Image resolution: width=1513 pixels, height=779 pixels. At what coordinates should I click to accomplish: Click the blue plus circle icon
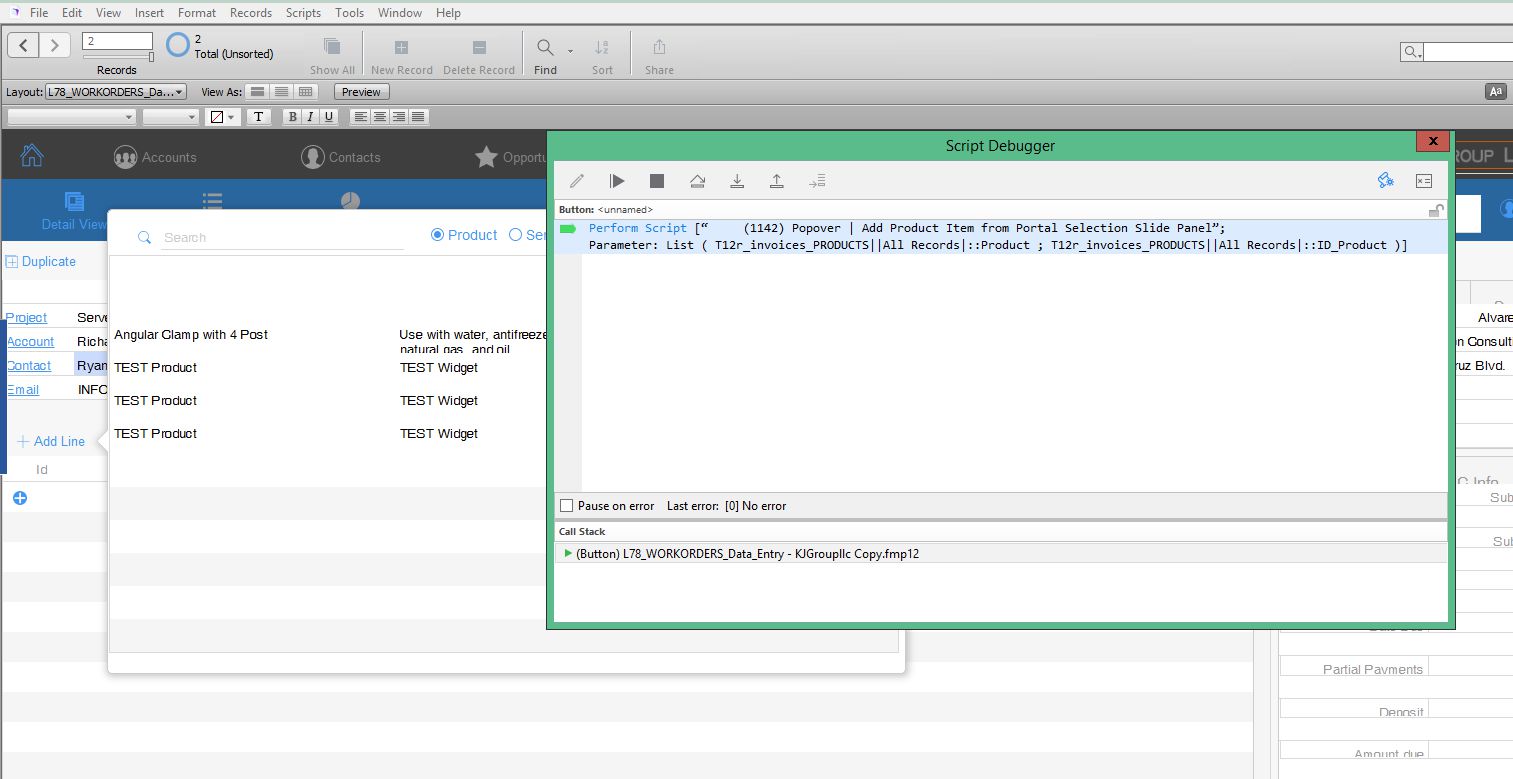(x=19, y=497)
